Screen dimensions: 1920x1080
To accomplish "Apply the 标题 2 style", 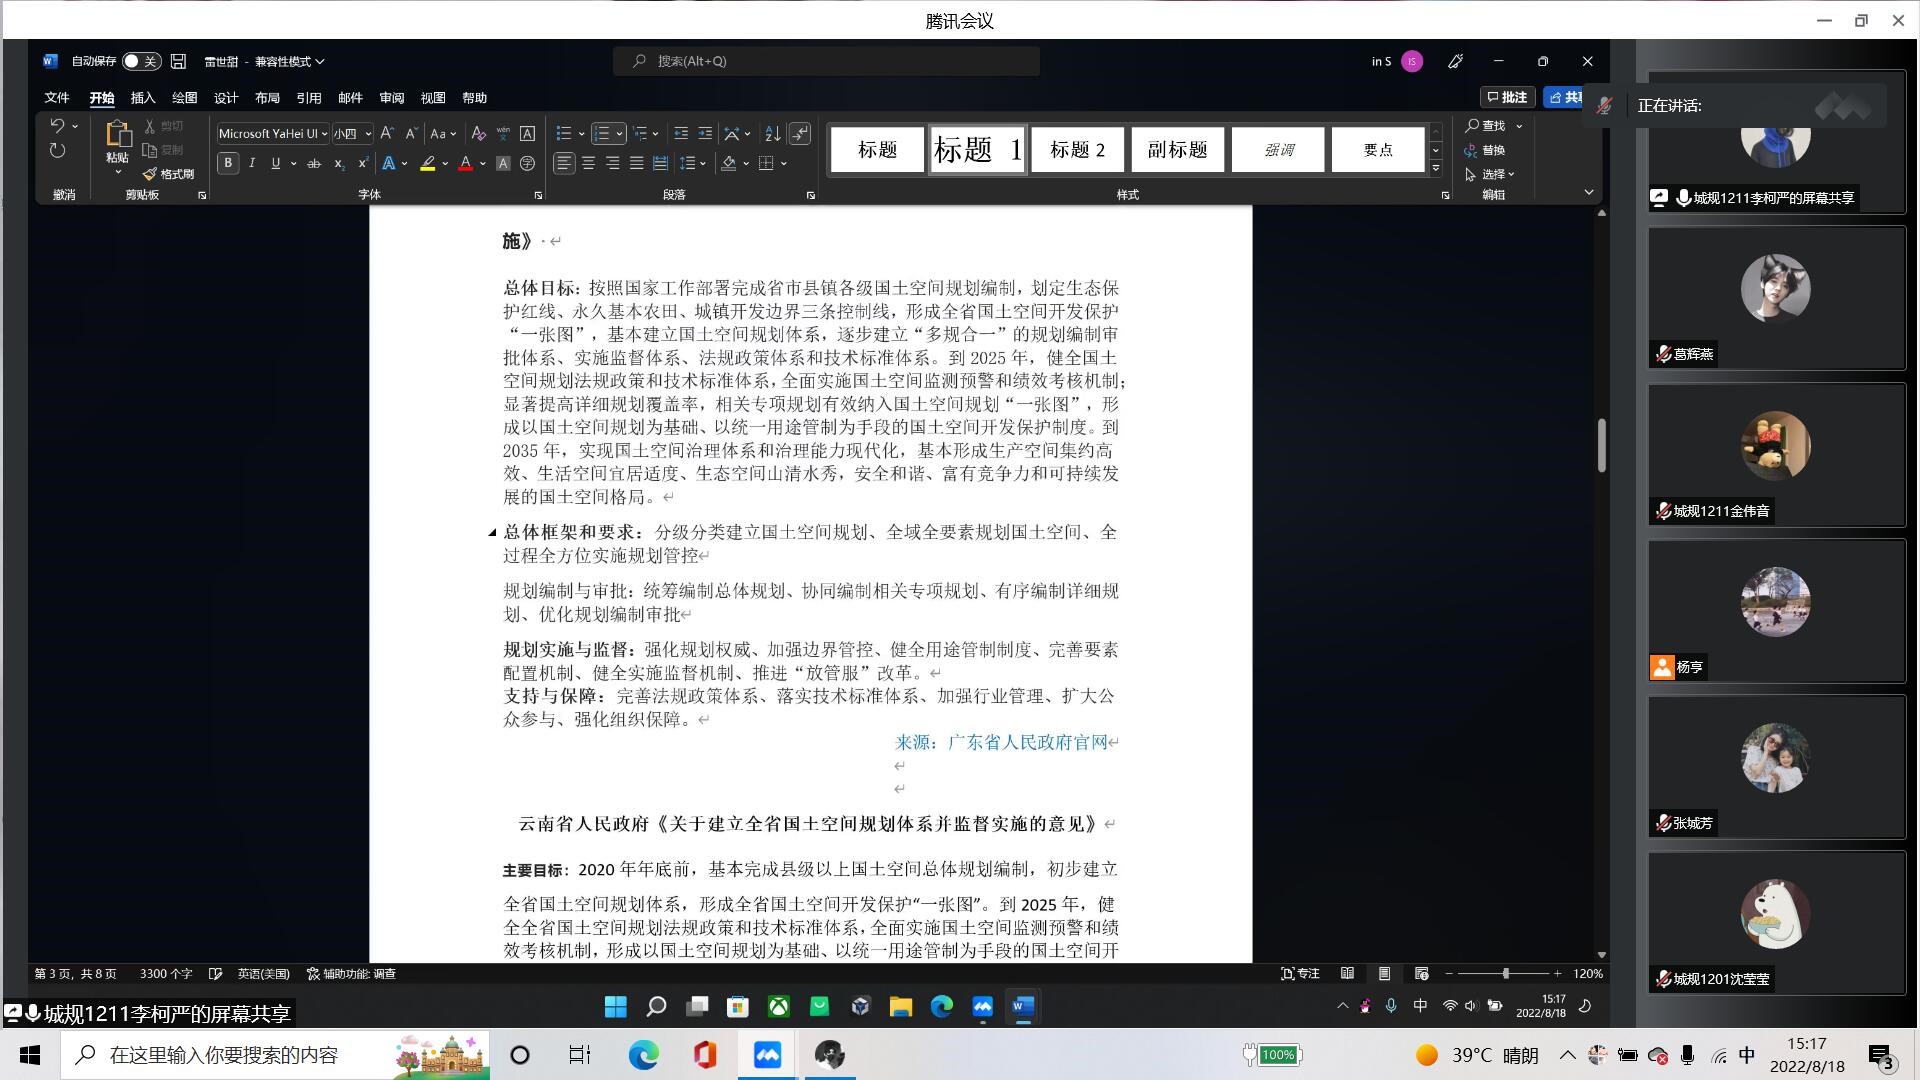I will pos(1077,150).
